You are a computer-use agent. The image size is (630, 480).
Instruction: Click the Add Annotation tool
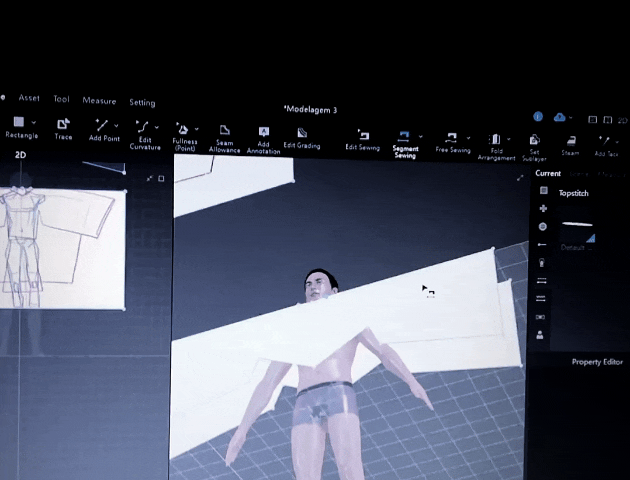point(263,140)
